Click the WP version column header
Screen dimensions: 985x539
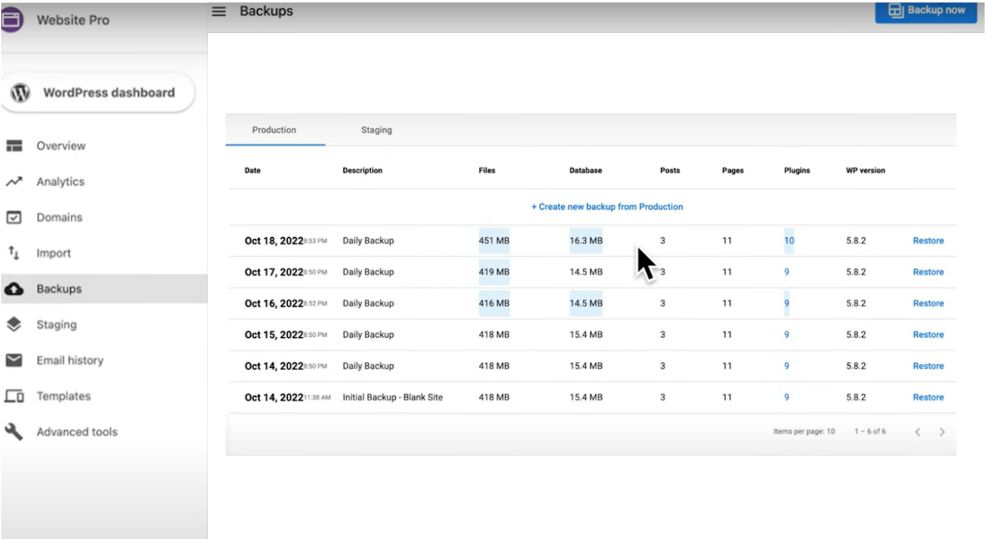866,170
